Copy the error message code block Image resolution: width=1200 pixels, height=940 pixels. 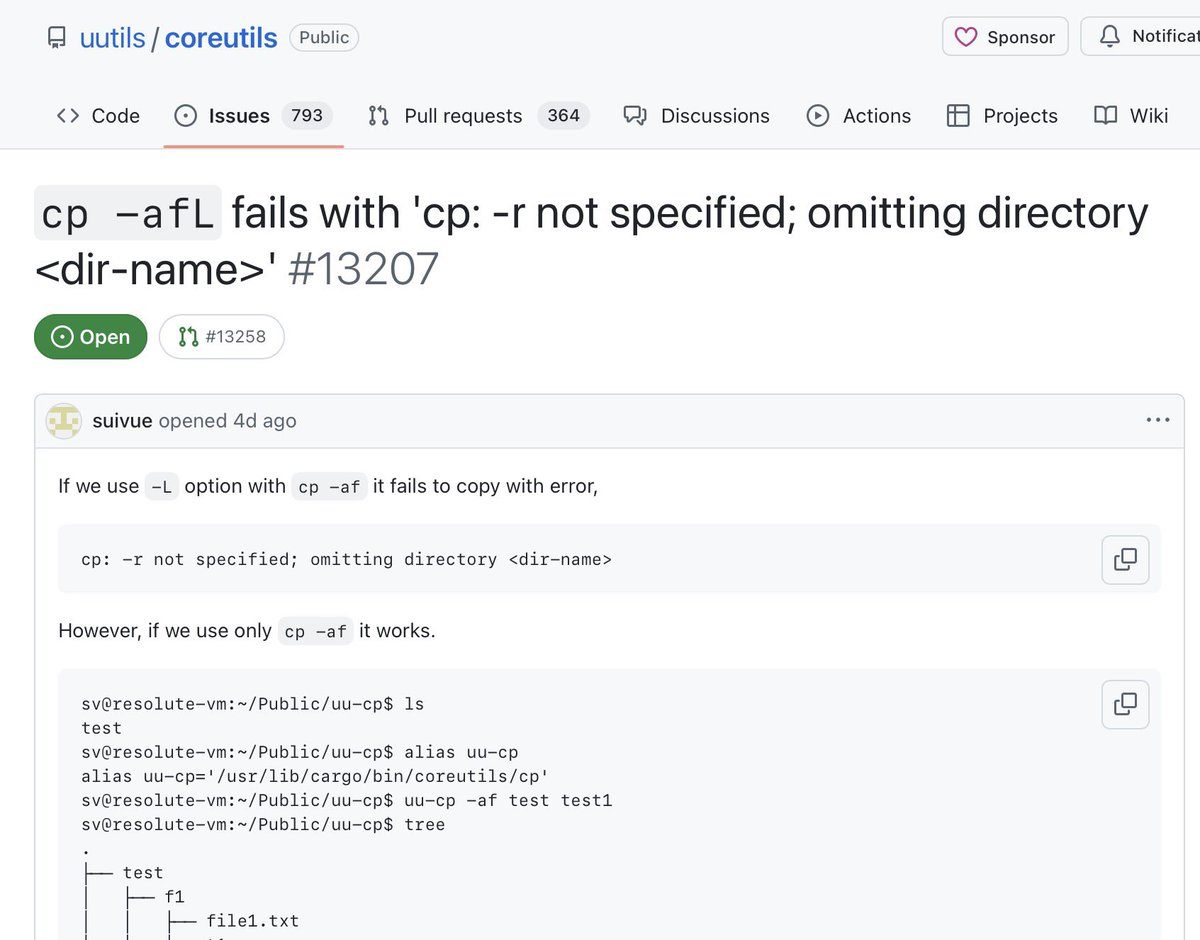[x=1125, y=559]
